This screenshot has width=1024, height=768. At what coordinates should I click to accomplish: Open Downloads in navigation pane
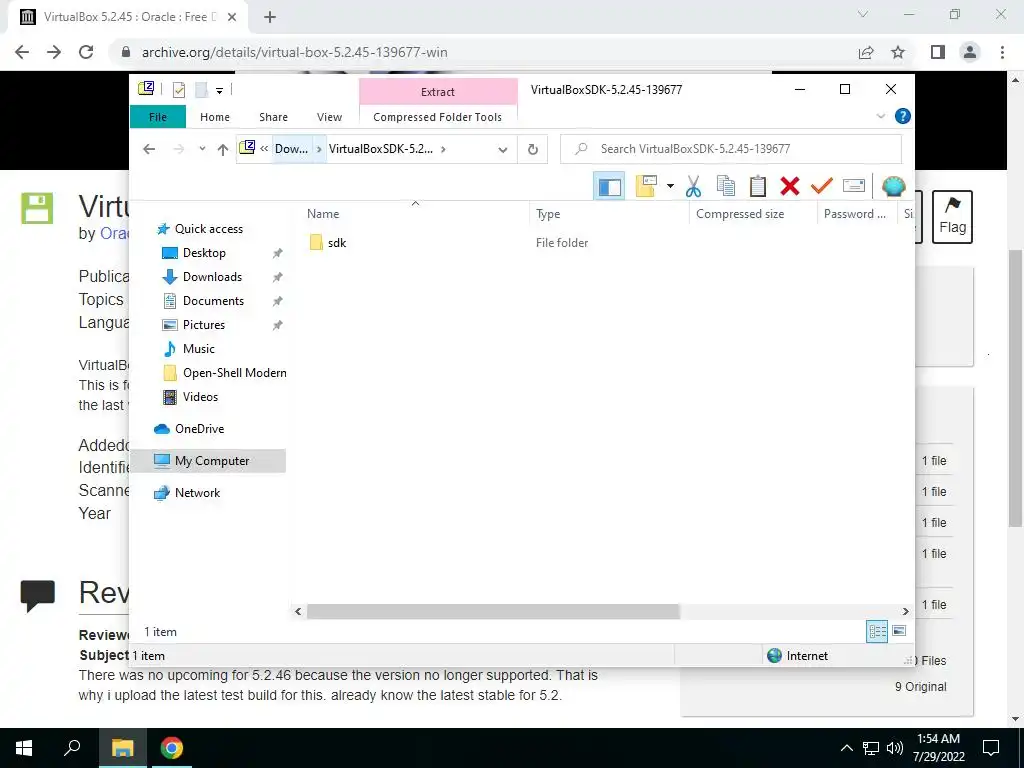pos(212,277)
